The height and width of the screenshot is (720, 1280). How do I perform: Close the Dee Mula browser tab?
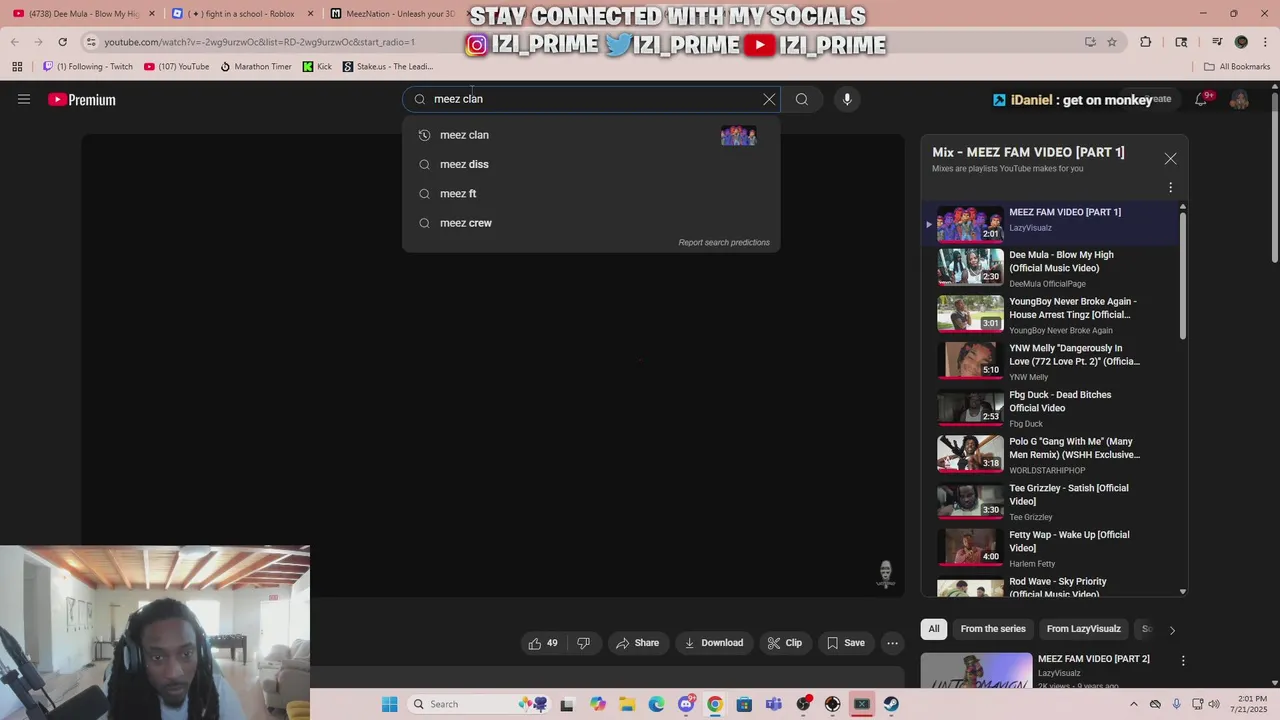click(x=151, y=14)
